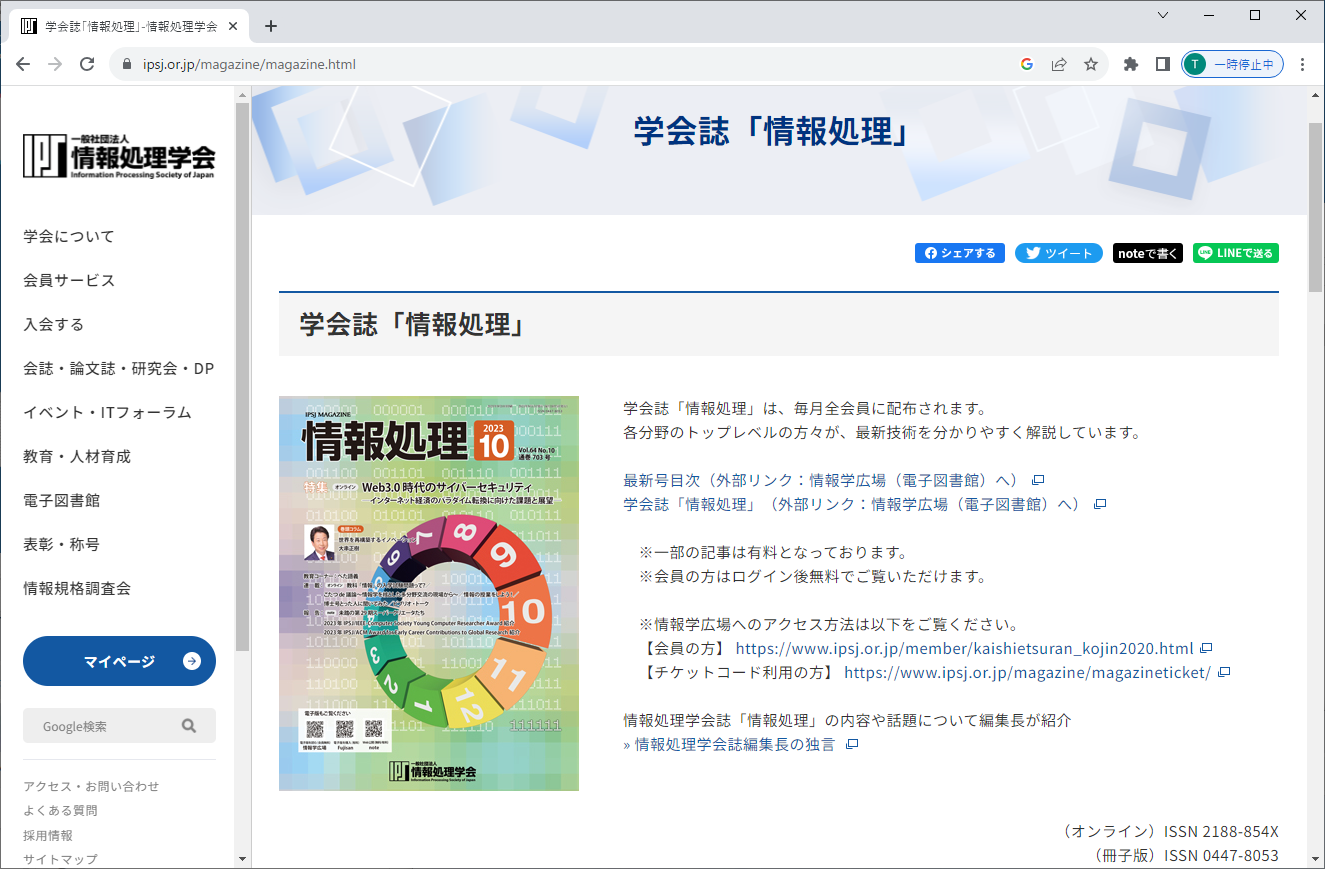
Task: Open 会員サービス menu item
Action: pyautogui.click(x=69, y=281)
